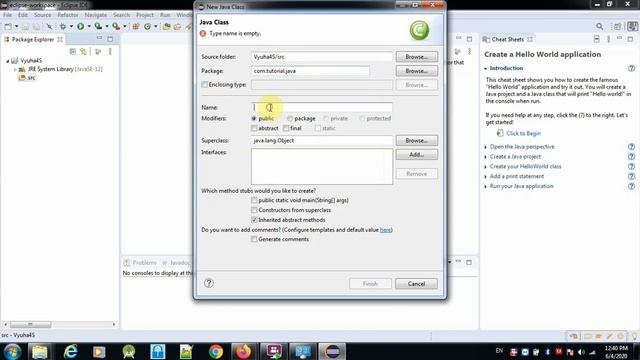
Task: Enable the Generate comments checkbox
Action: 254,239
